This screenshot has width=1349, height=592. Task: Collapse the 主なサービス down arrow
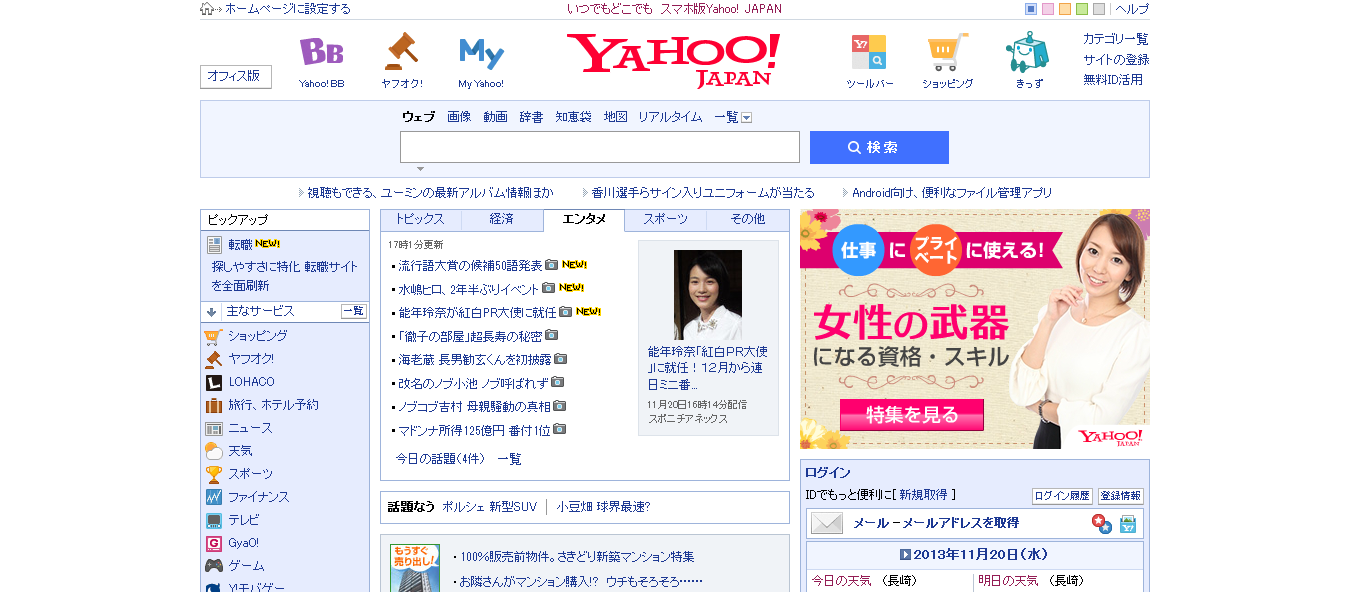pyautogui.click(x=211, y=312)
